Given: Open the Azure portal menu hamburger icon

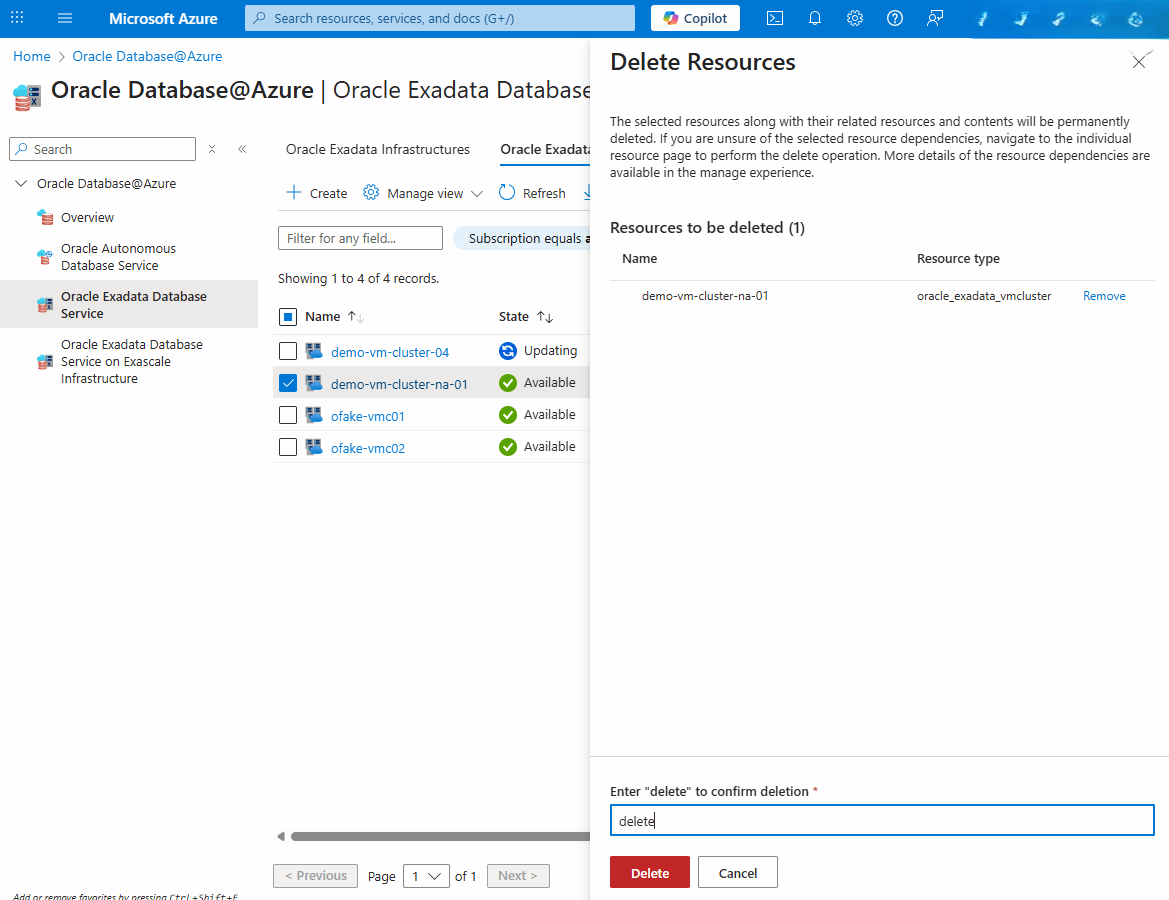Looking at the screenshot, I should pyautogui.click(x=64, y=17).
